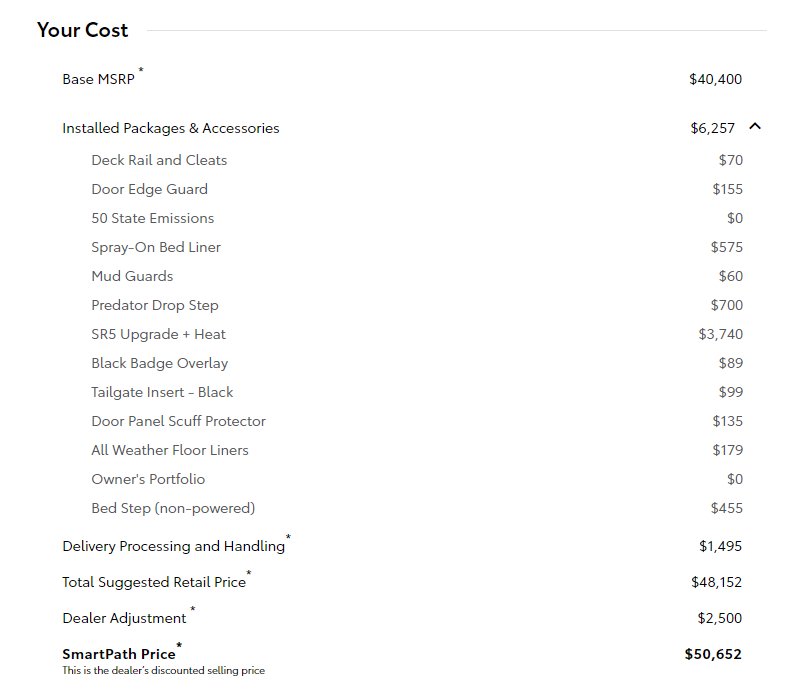Click Delivery Processing and Handling asterisk
807x692 pixels.
coord(288,537)
